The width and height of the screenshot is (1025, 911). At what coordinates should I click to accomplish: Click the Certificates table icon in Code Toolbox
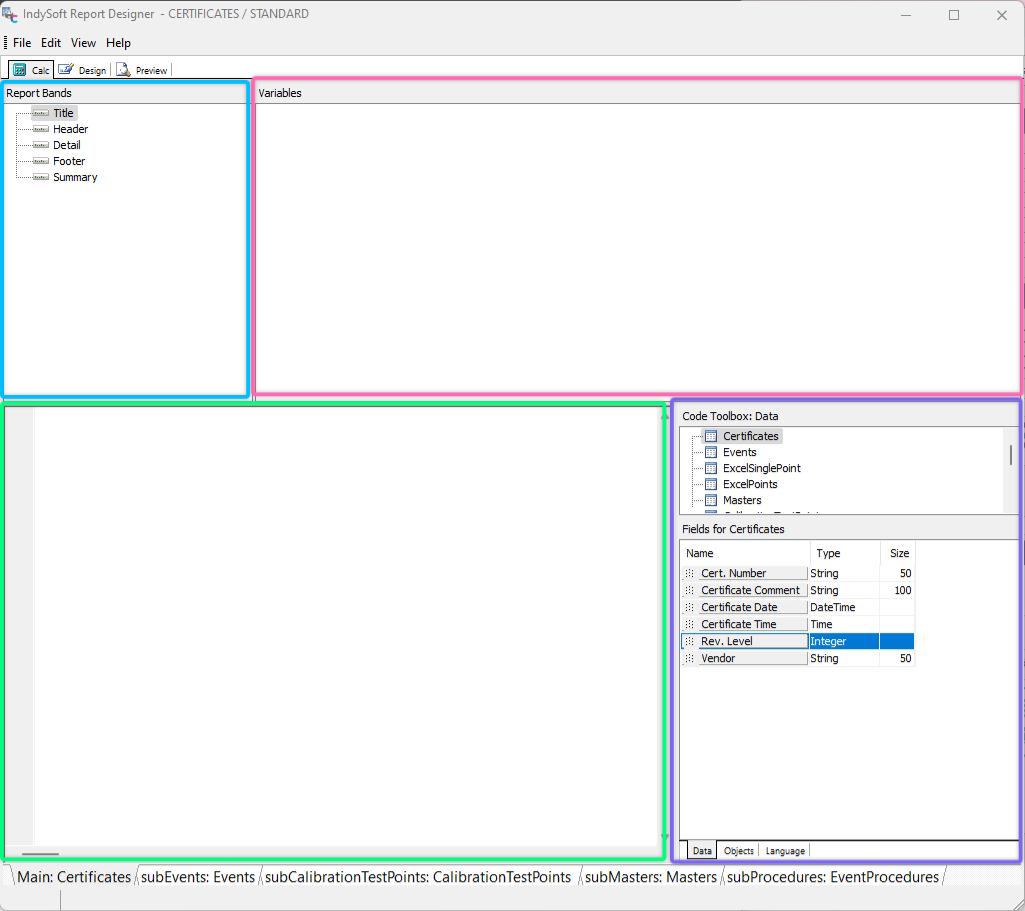(x=711, y=436)
